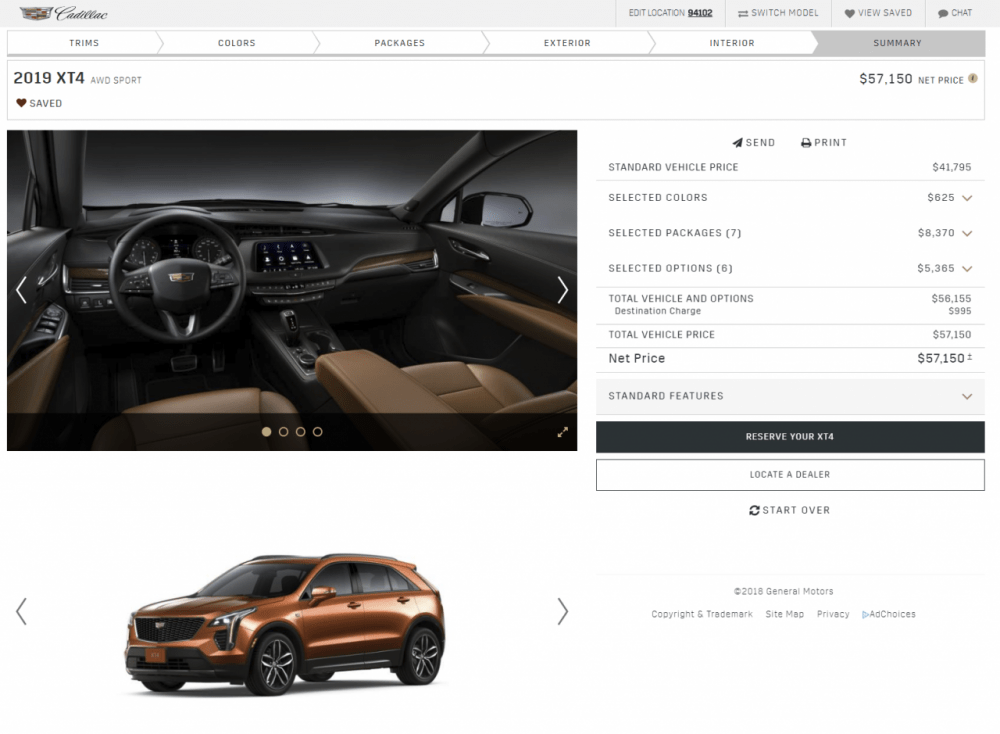
Task: Click the net price info icon
Action: 973,79
